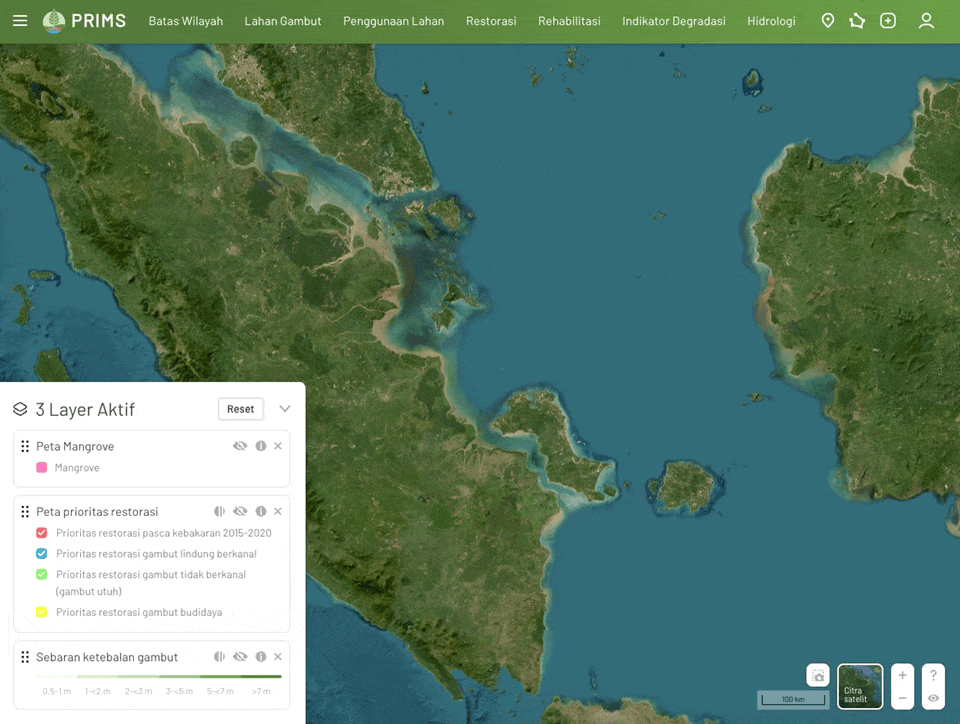Screen dimensions: 960x724
Task: Zoom in the map with plus button
Action: [902, 675]
